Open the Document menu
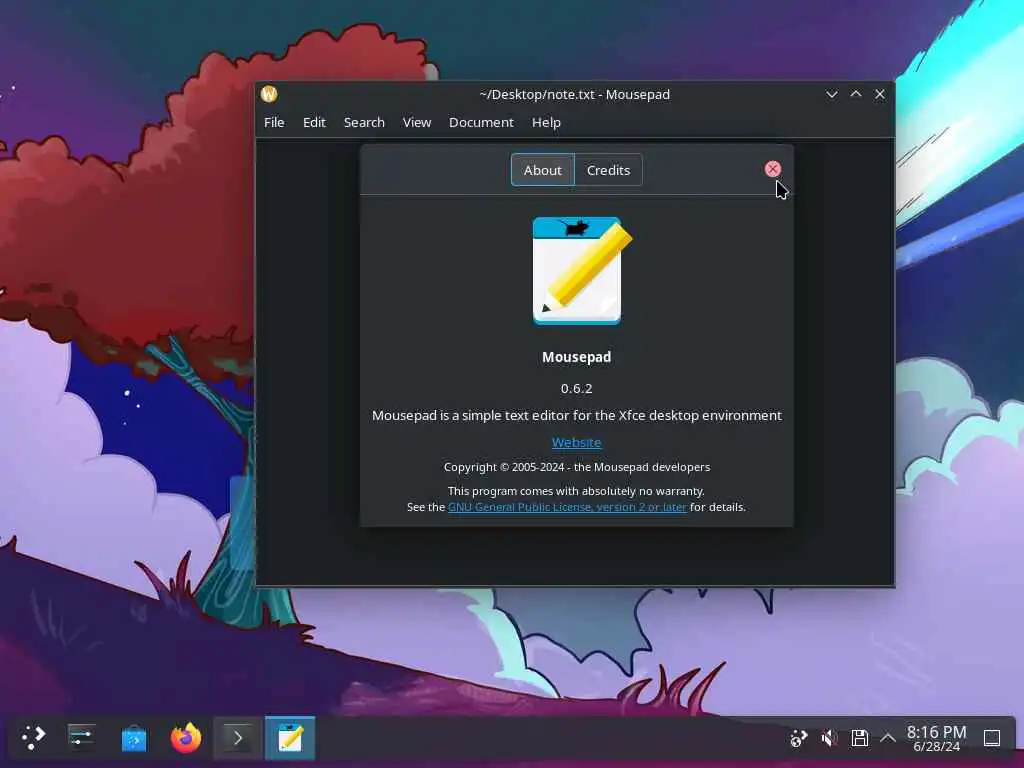 (x=481, y=123)
